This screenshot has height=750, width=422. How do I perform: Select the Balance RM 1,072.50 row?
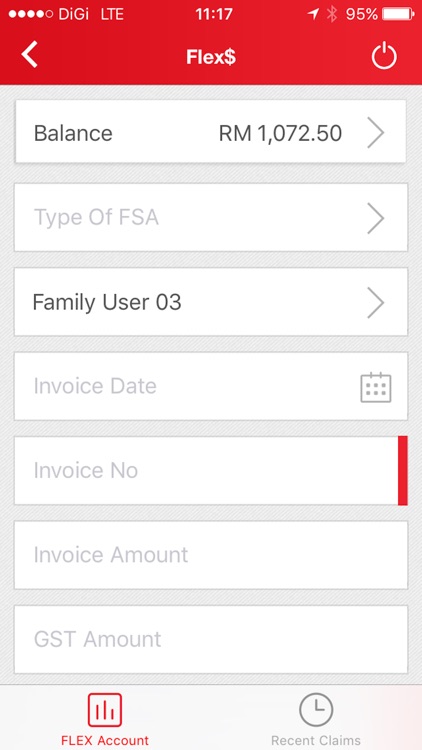[x=211, y=132]
